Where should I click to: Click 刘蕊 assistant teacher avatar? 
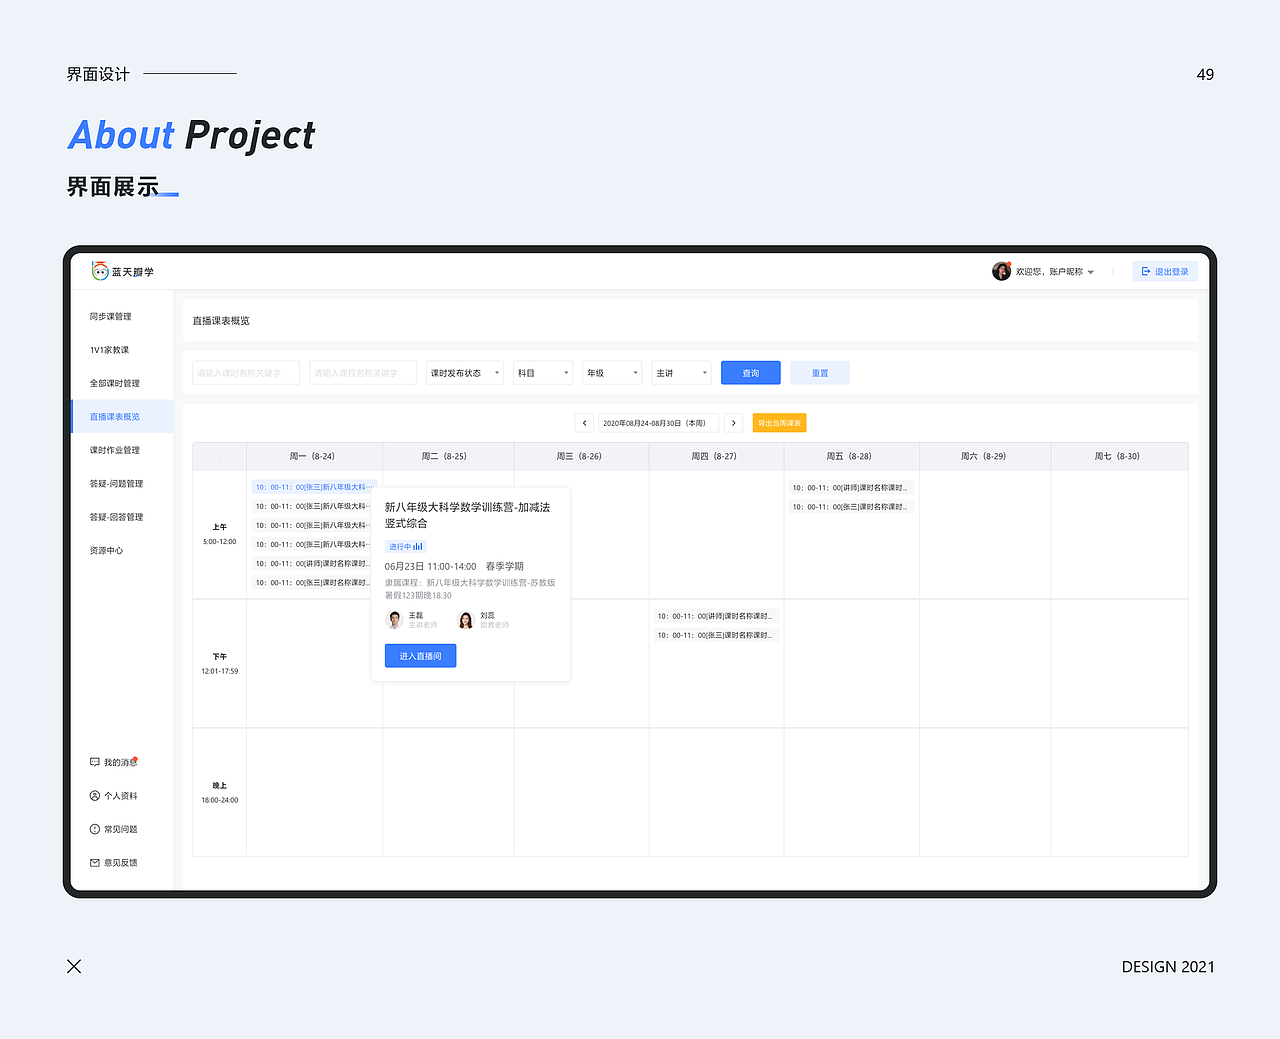[x=466, y=620]
